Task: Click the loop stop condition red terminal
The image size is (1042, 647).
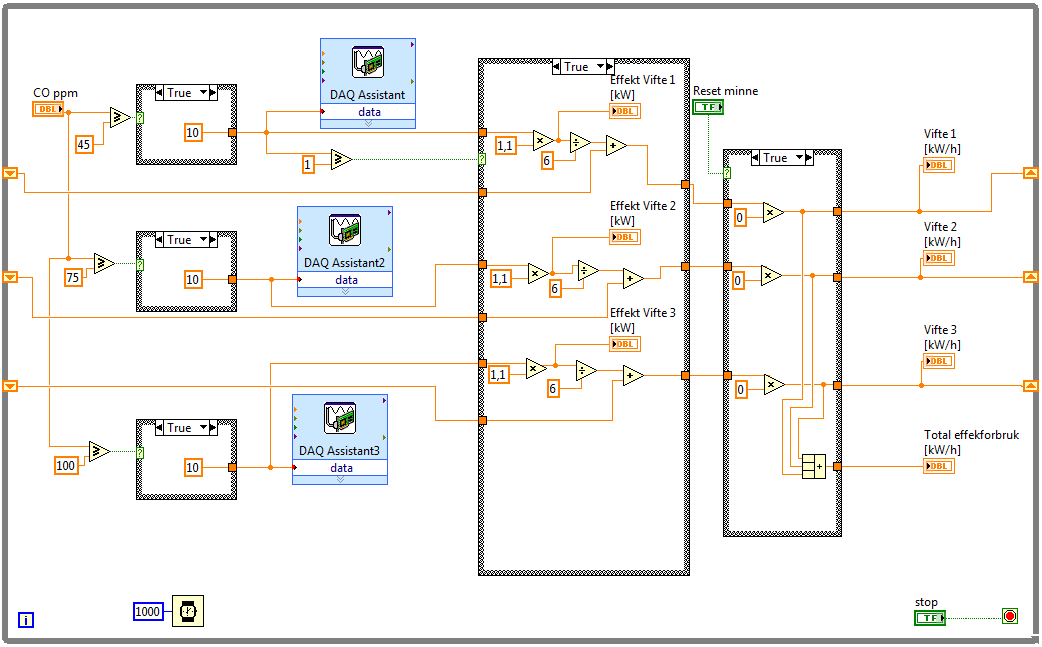Action: click(x=1009, y=616)
